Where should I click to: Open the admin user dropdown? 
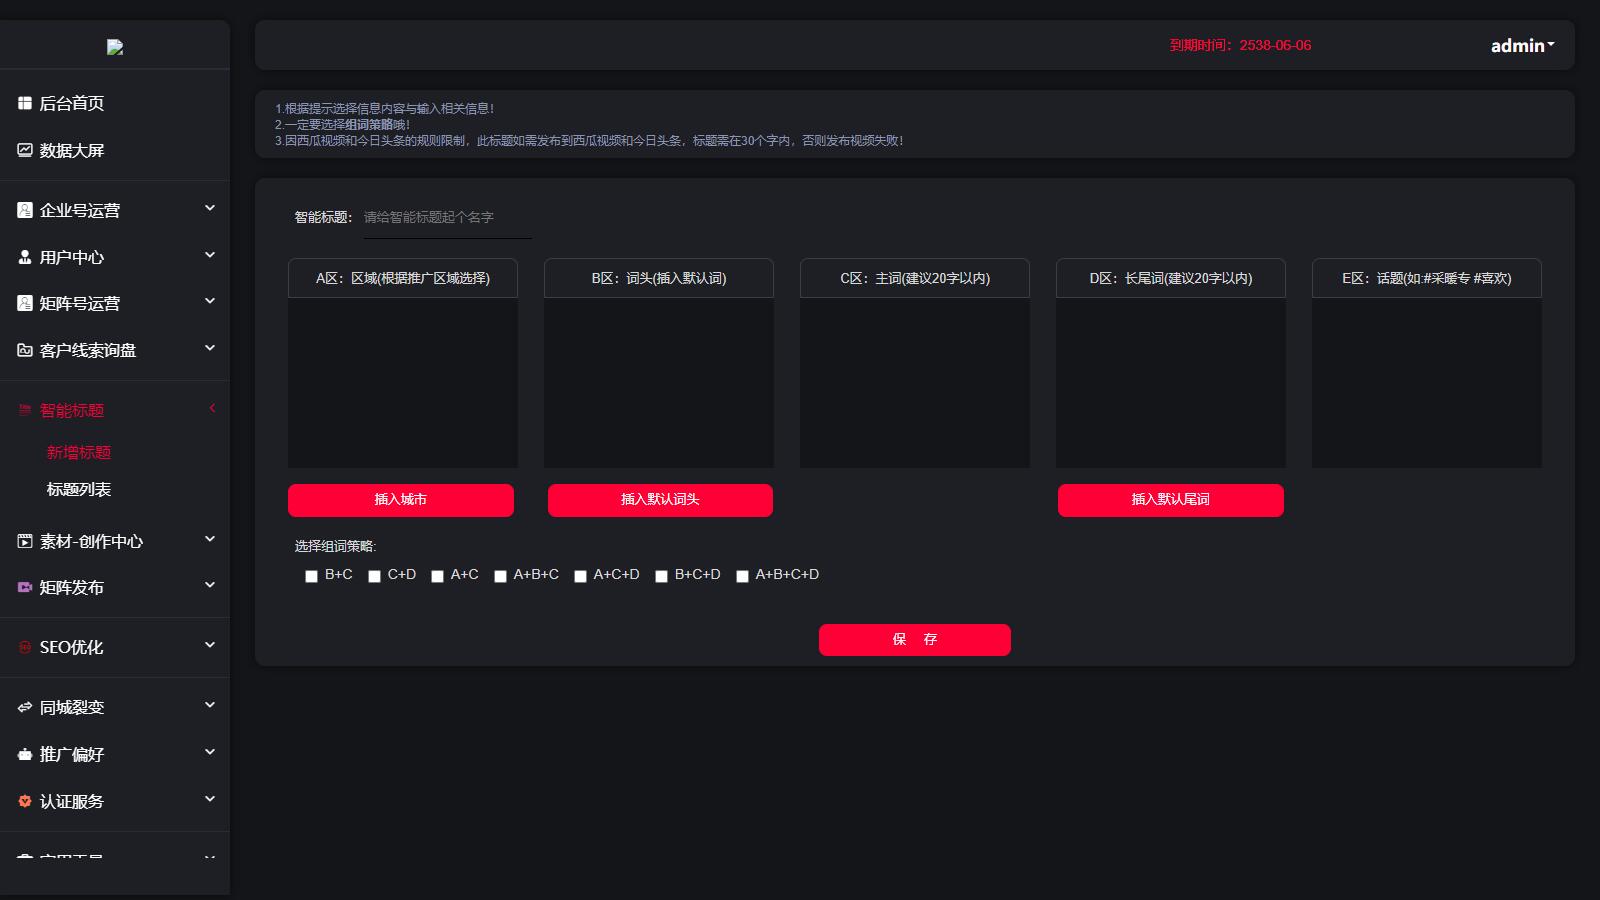(x=1522, y=46)
